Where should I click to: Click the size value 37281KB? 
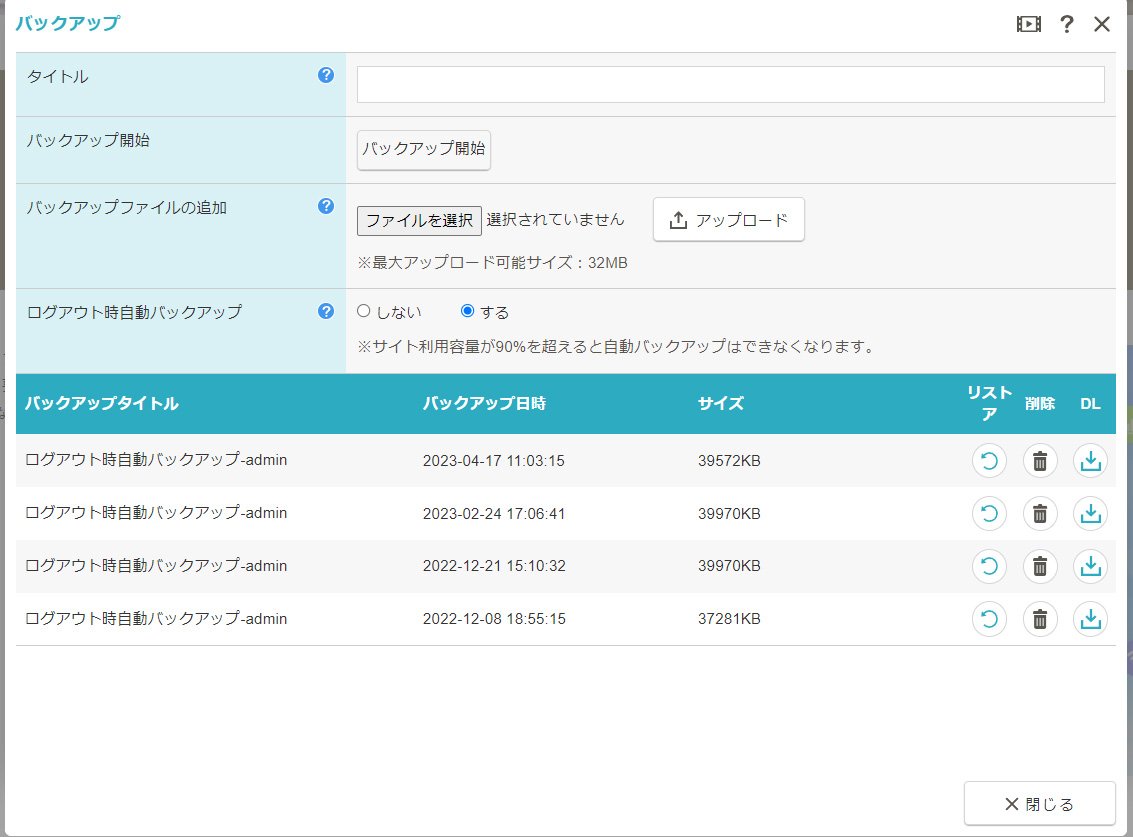coord(729,619)
